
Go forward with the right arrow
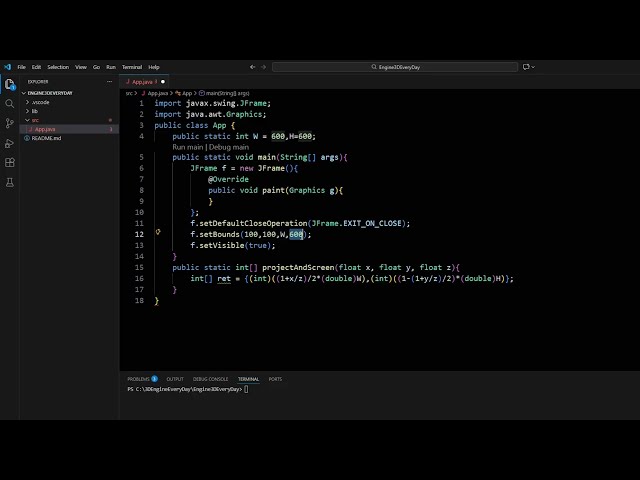(x=263, y=67)
